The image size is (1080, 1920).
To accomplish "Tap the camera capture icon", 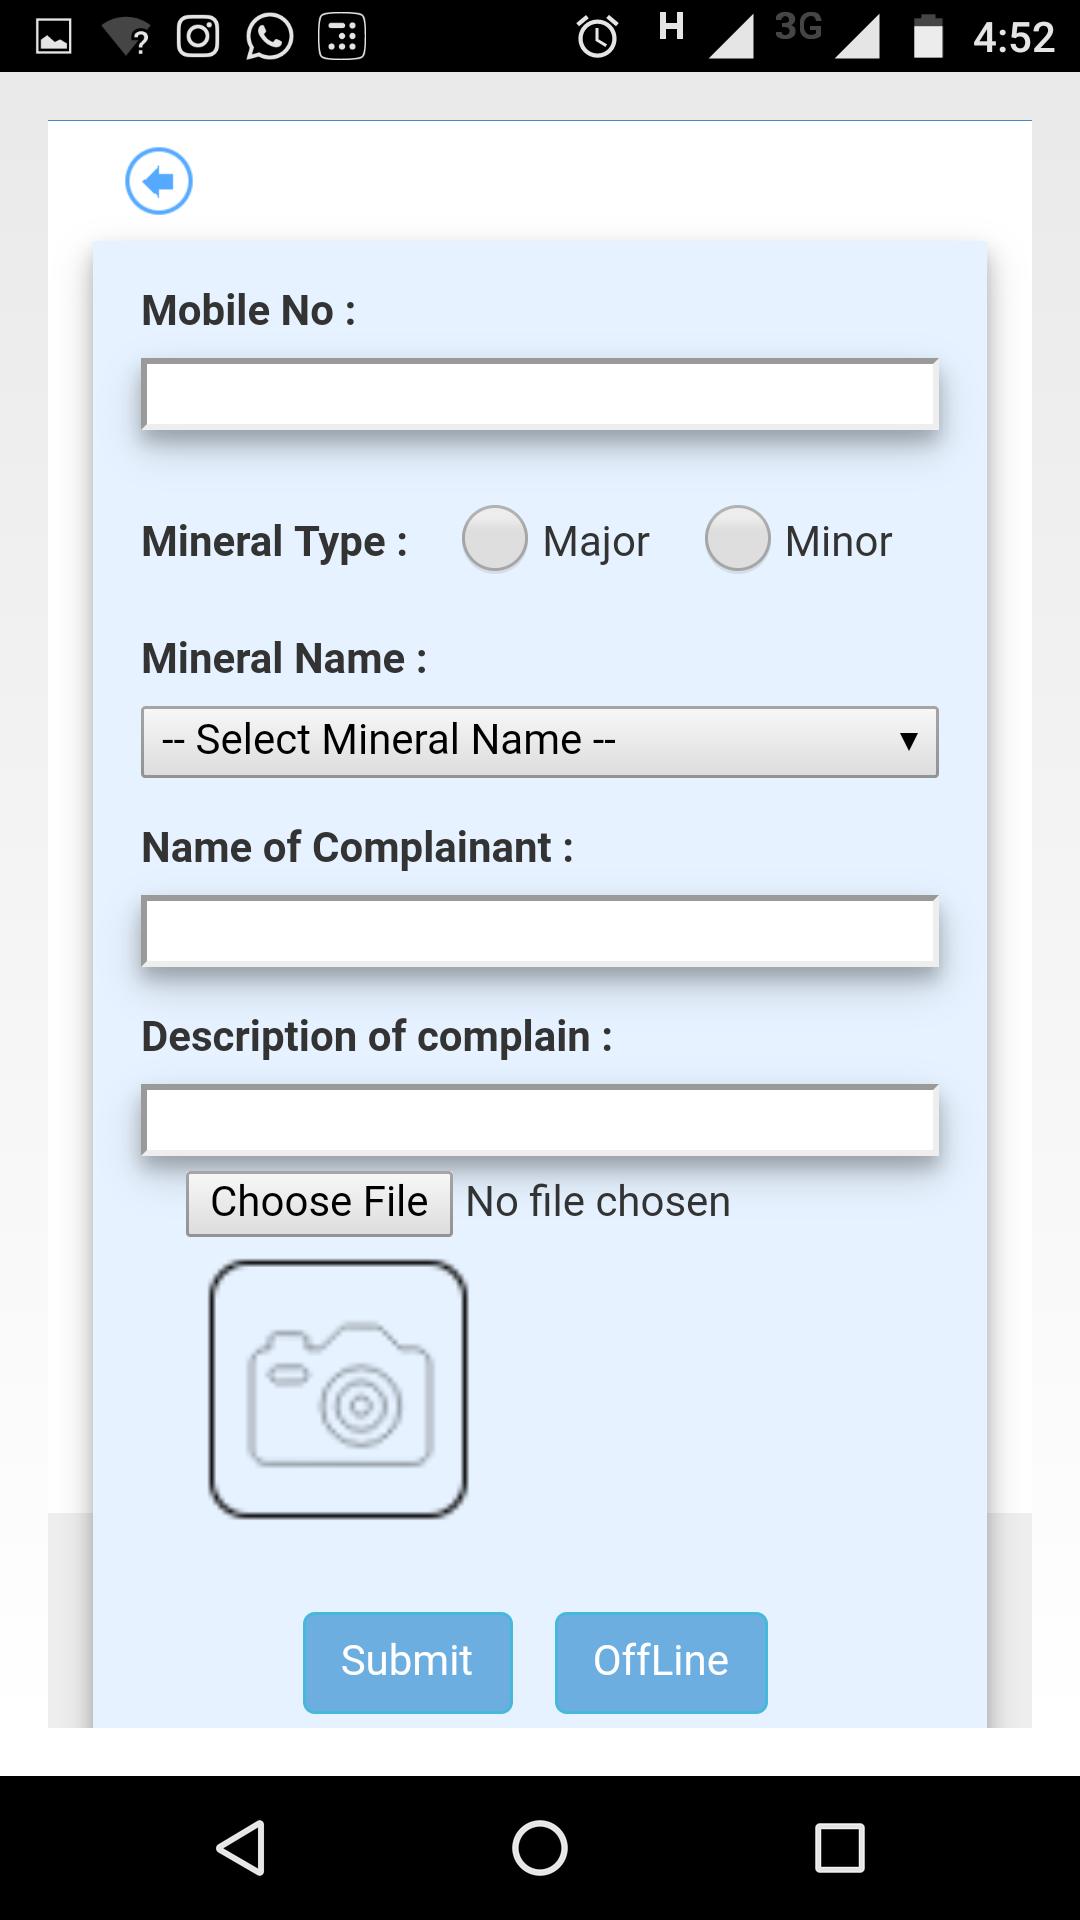I will (x=338, y=1389).
